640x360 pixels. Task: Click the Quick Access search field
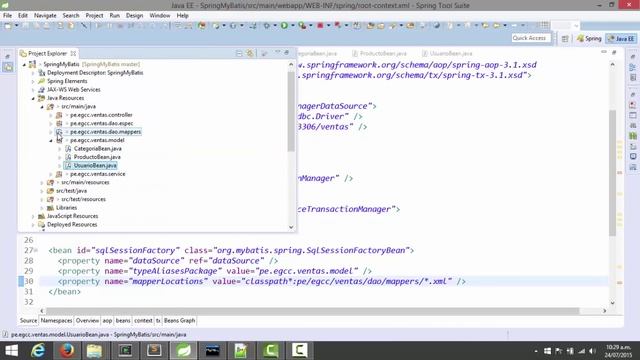pos(531,38)
